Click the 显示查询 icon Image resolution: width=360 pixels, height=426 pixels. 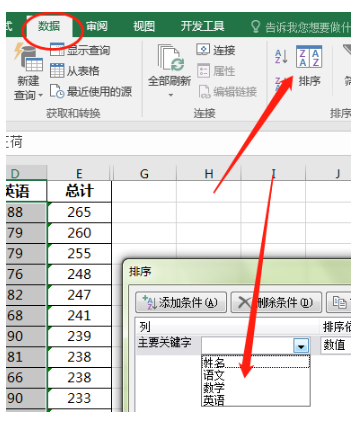coord(57,50)
